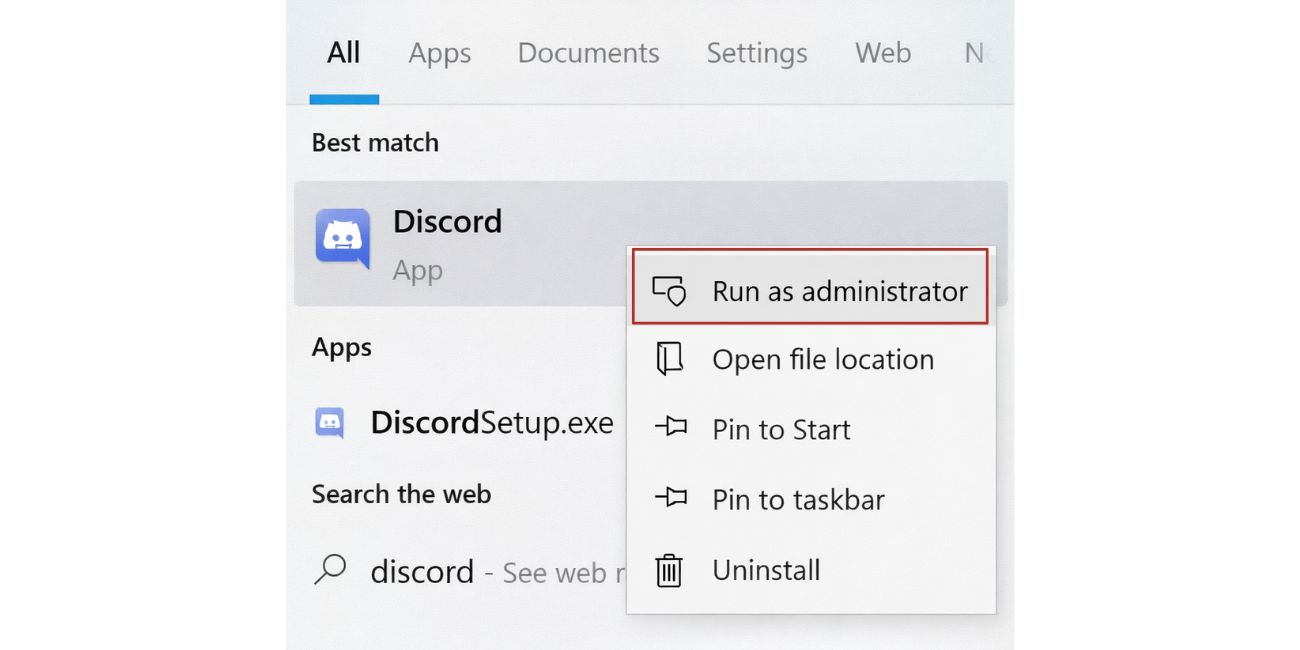Select Open file location

tap(823, 359)
